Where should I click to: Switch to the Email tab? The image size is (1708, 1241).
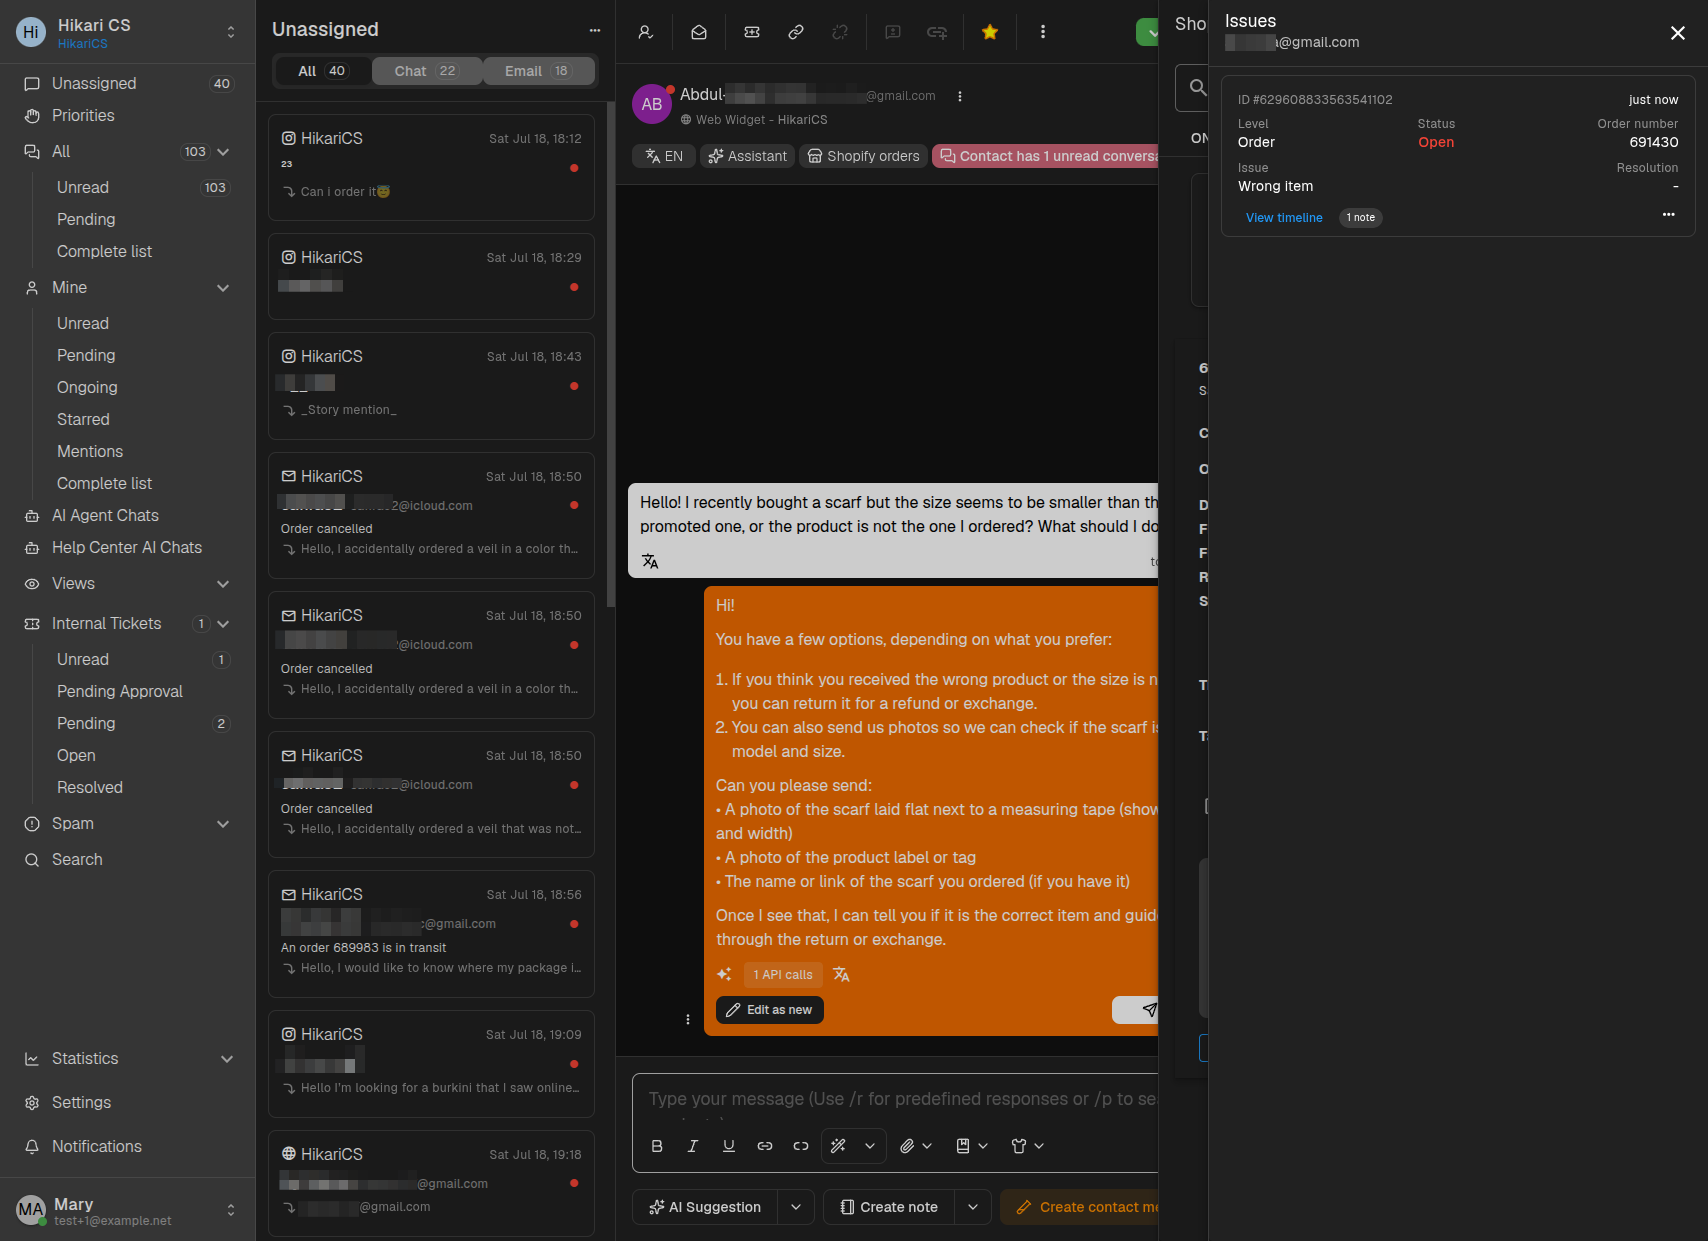coord(538,71)
